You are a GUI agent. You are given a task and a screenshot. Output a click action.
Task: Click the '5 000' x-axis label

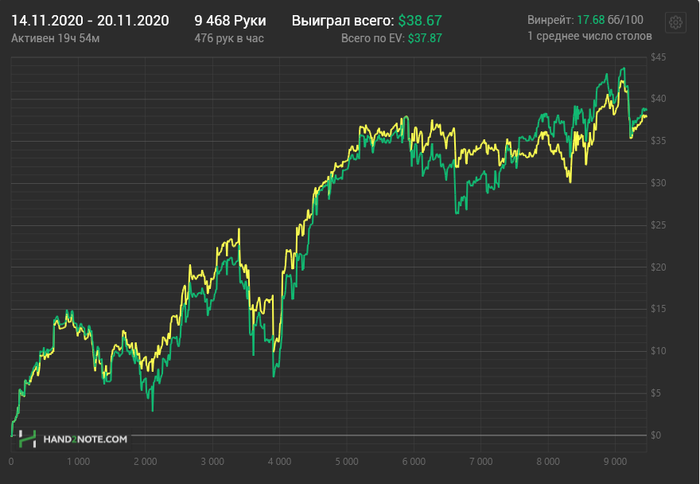click(x=347, y=462)
